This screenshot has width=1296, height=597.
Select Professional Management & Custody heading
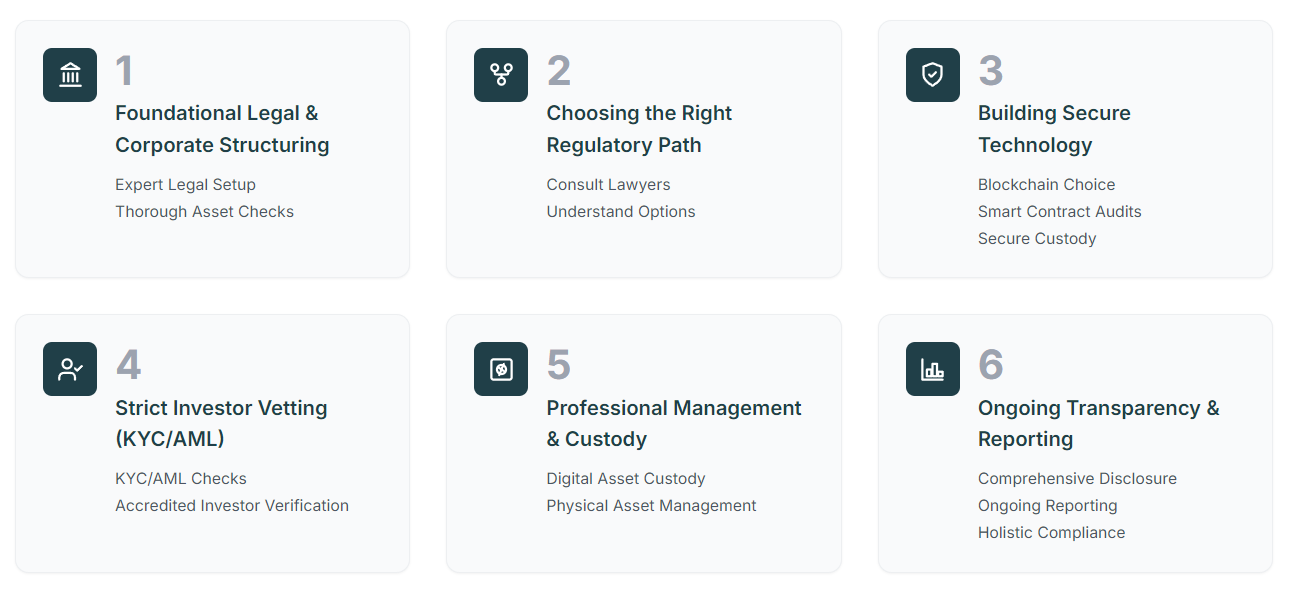674,423
